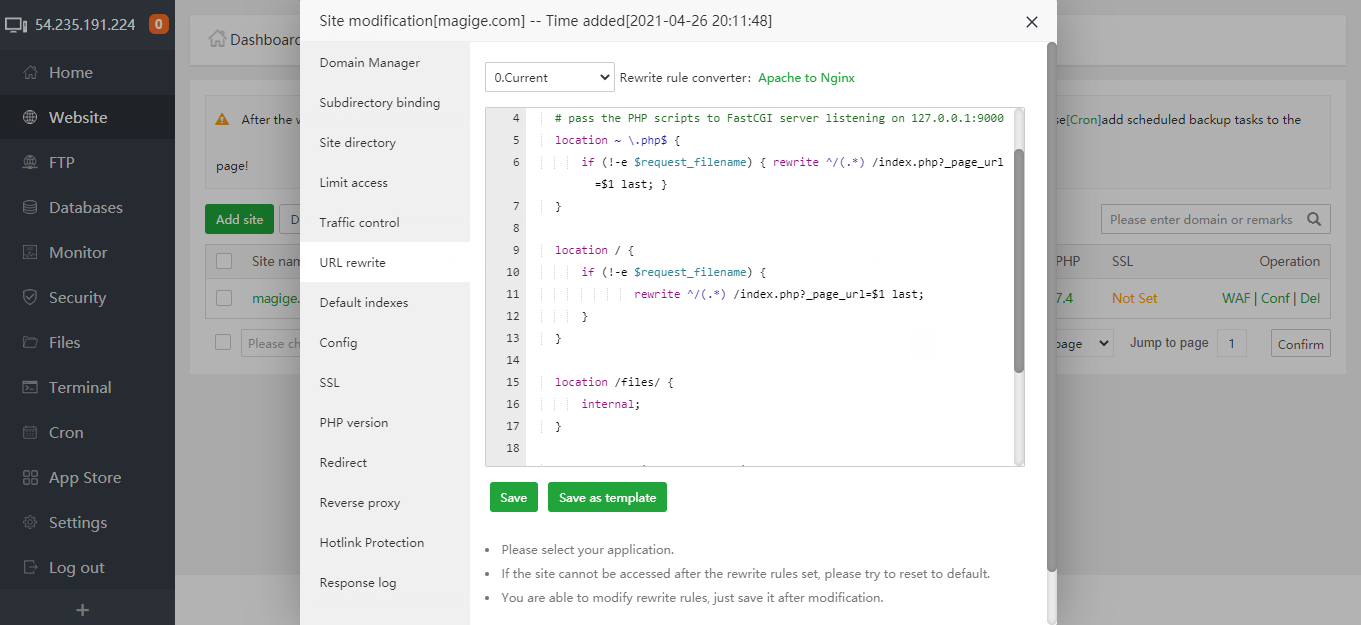Open the Apache to Nginx converter link
The height and width of the screenshot is (625, 1361).
tap(806, 77)
